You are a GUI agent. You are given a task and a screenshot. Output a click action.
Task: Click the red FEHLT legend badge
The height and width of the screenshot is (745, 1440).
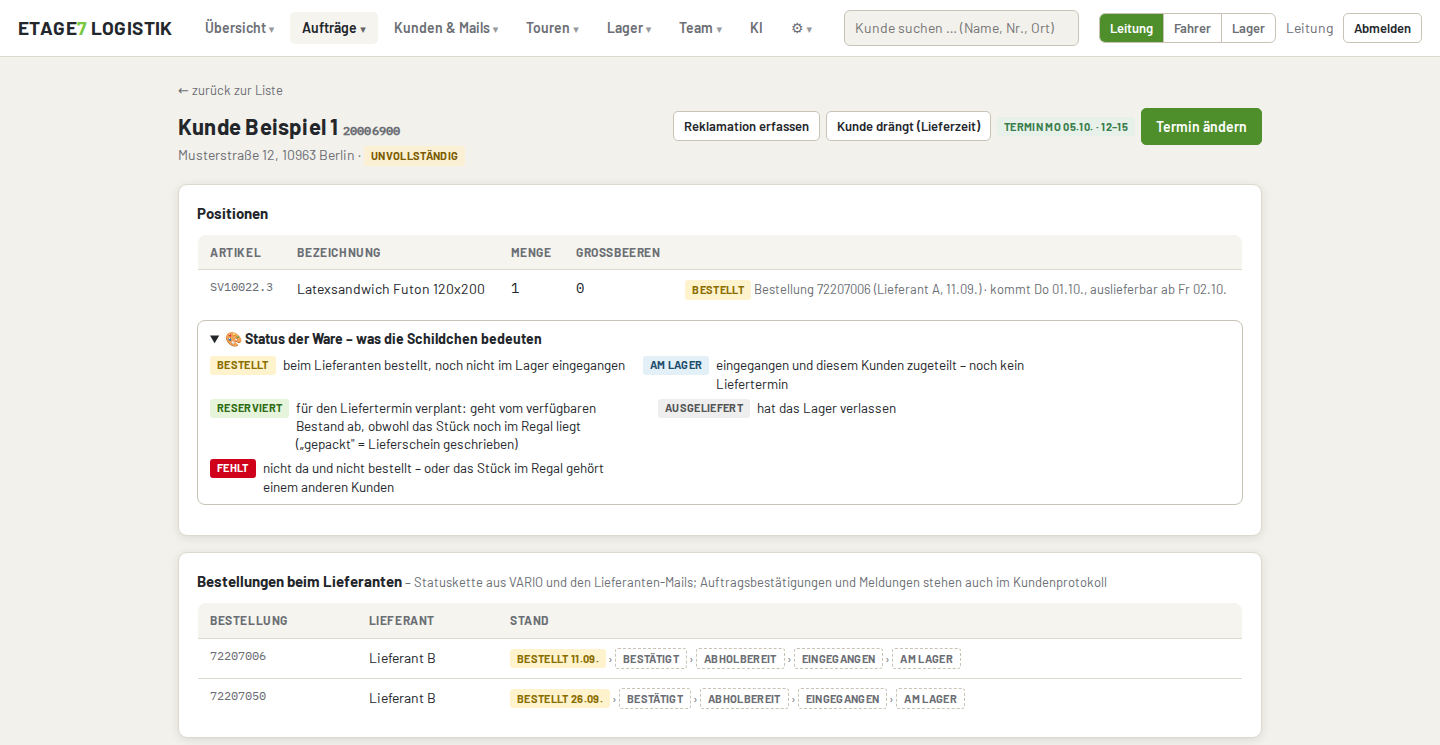pyautogui.click(x=233, y=468)
